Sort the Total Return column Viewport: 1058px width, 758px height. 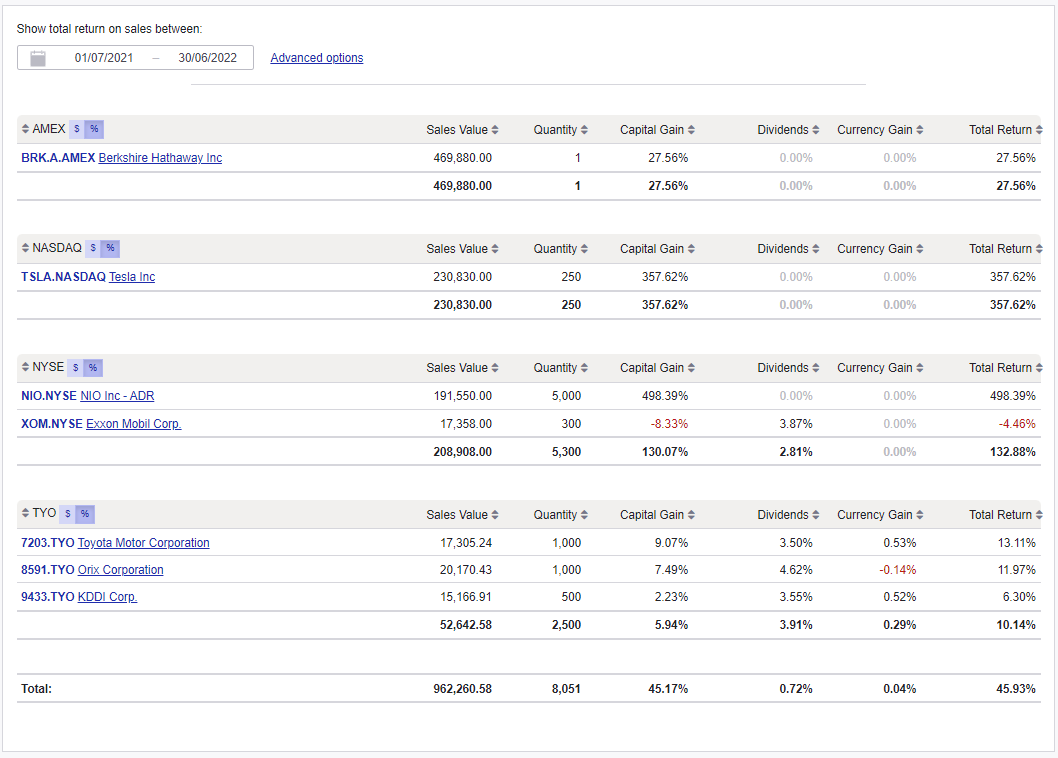[1040, 129]
